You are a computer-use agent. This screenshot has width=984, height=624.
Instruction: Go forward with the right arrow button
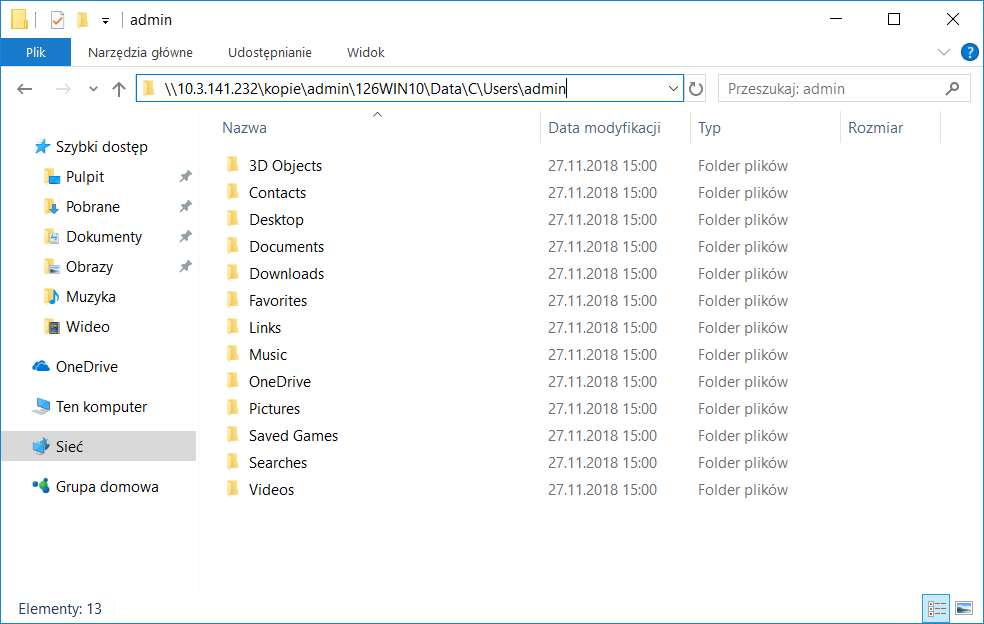point(63,89)
